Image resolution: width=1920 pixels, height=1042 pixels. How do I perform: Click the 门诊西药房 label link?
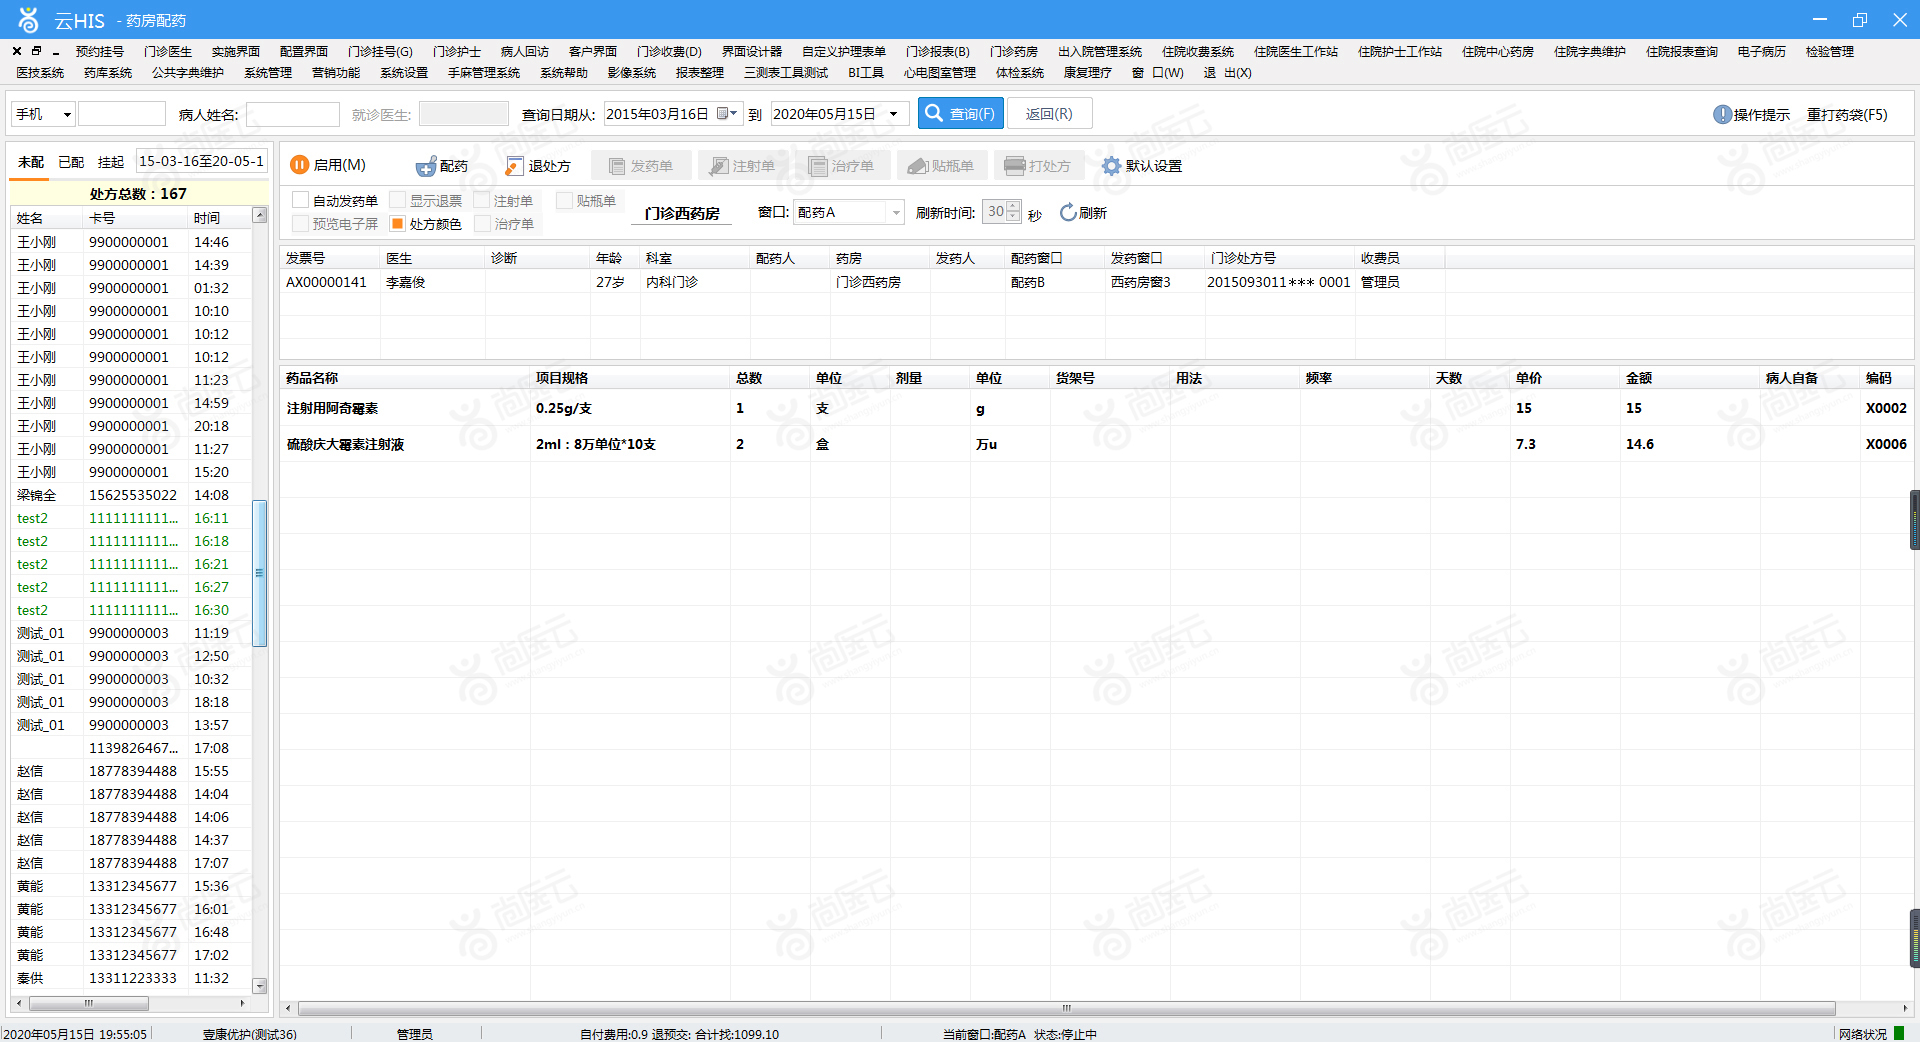682,213
